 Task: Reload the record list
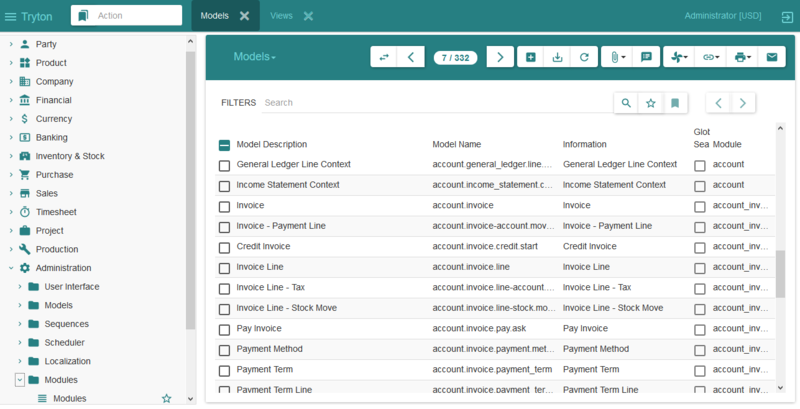[584, 57]
